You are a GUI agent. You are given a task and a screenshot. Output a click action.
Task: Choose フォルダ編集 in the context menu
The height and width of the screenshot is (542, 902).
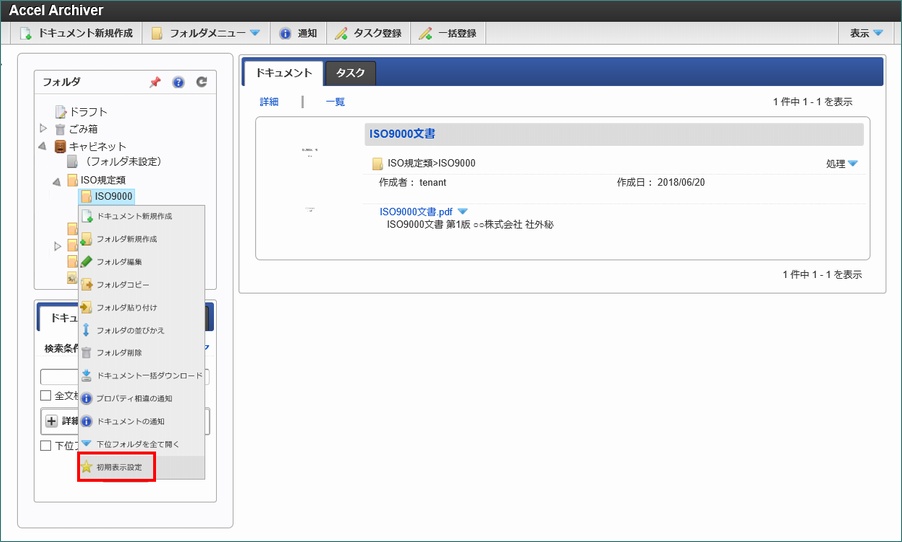tap(118, 262)
